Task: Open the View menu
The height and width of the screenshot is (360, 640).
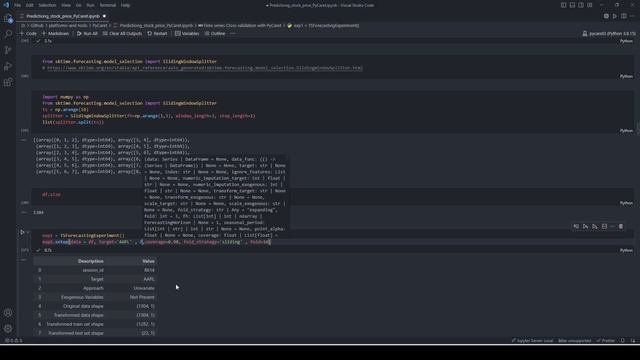Action: [66, 5]
